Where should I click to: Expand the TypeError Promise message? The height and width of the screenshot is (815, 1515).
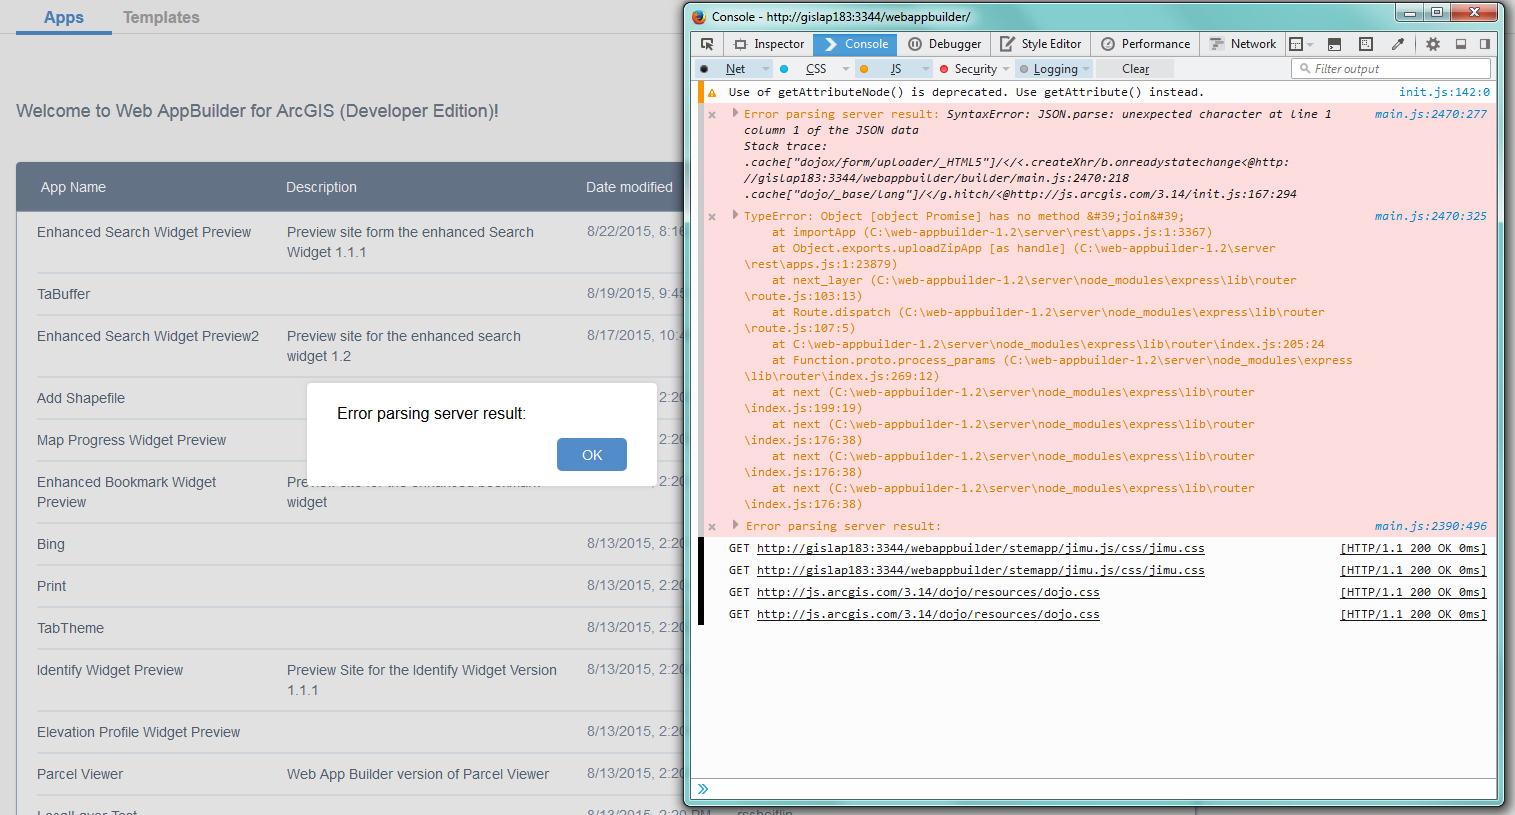(x=735, y=215)
